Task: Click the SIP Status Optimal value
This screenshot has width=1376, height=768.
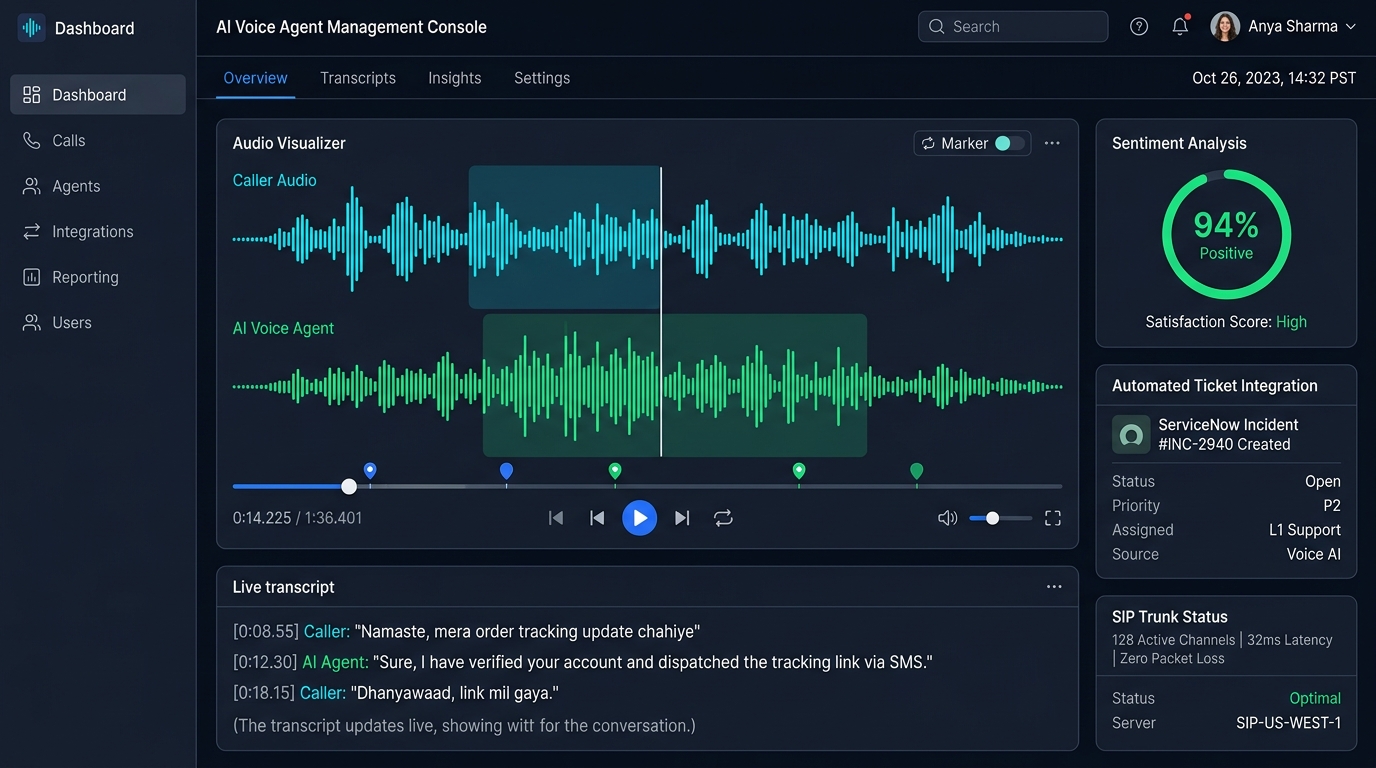Action: pyautogui.click(x=1315, y=698)
